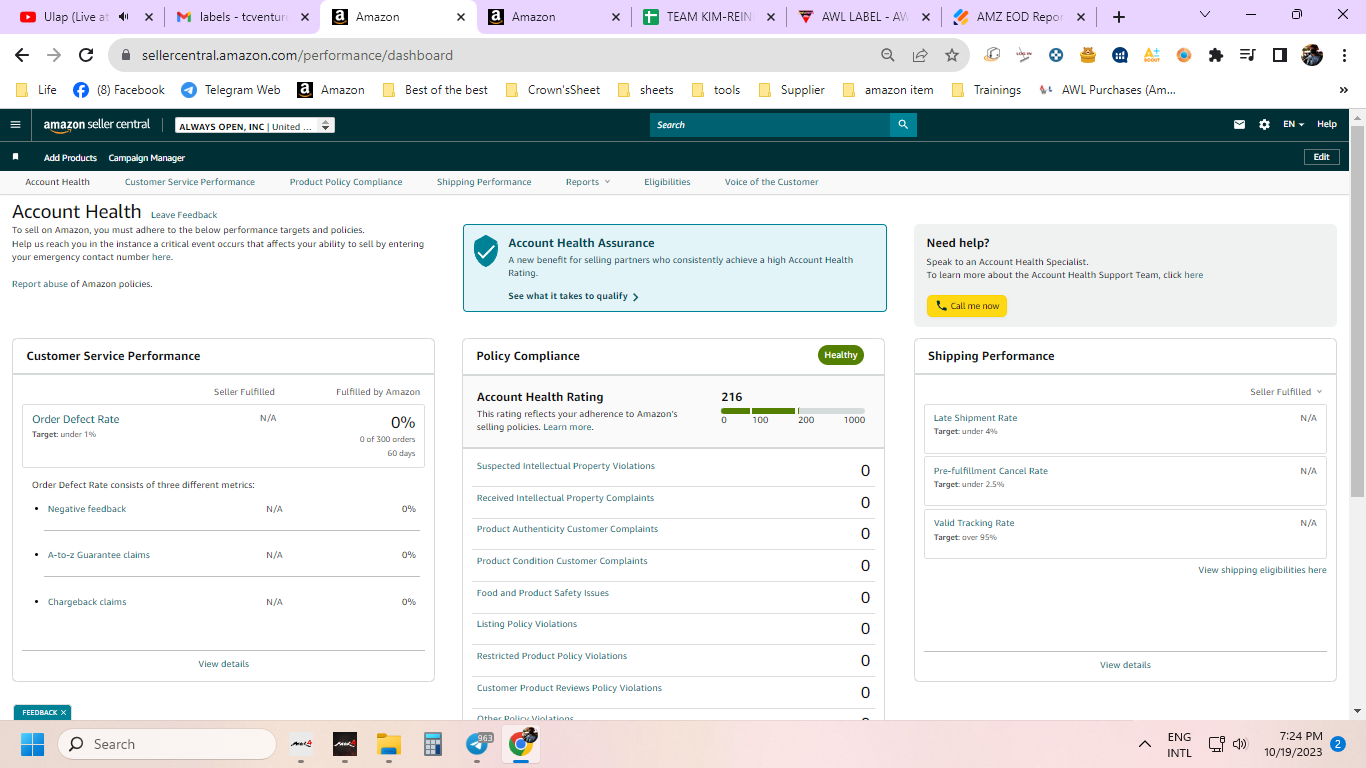
Task: Close the FEEDBACK tab
Action: tap(63, 713)
